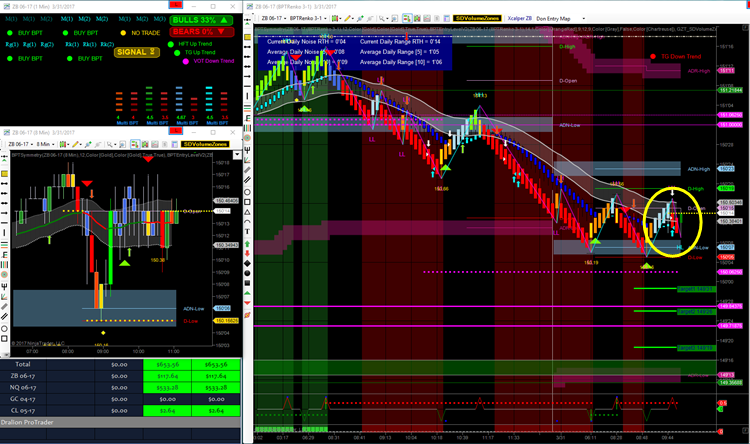
Task: Toggle the window panel icon before SDVolumeZones in BPTRenko toolbar
Action: click(x=446, y=18)
